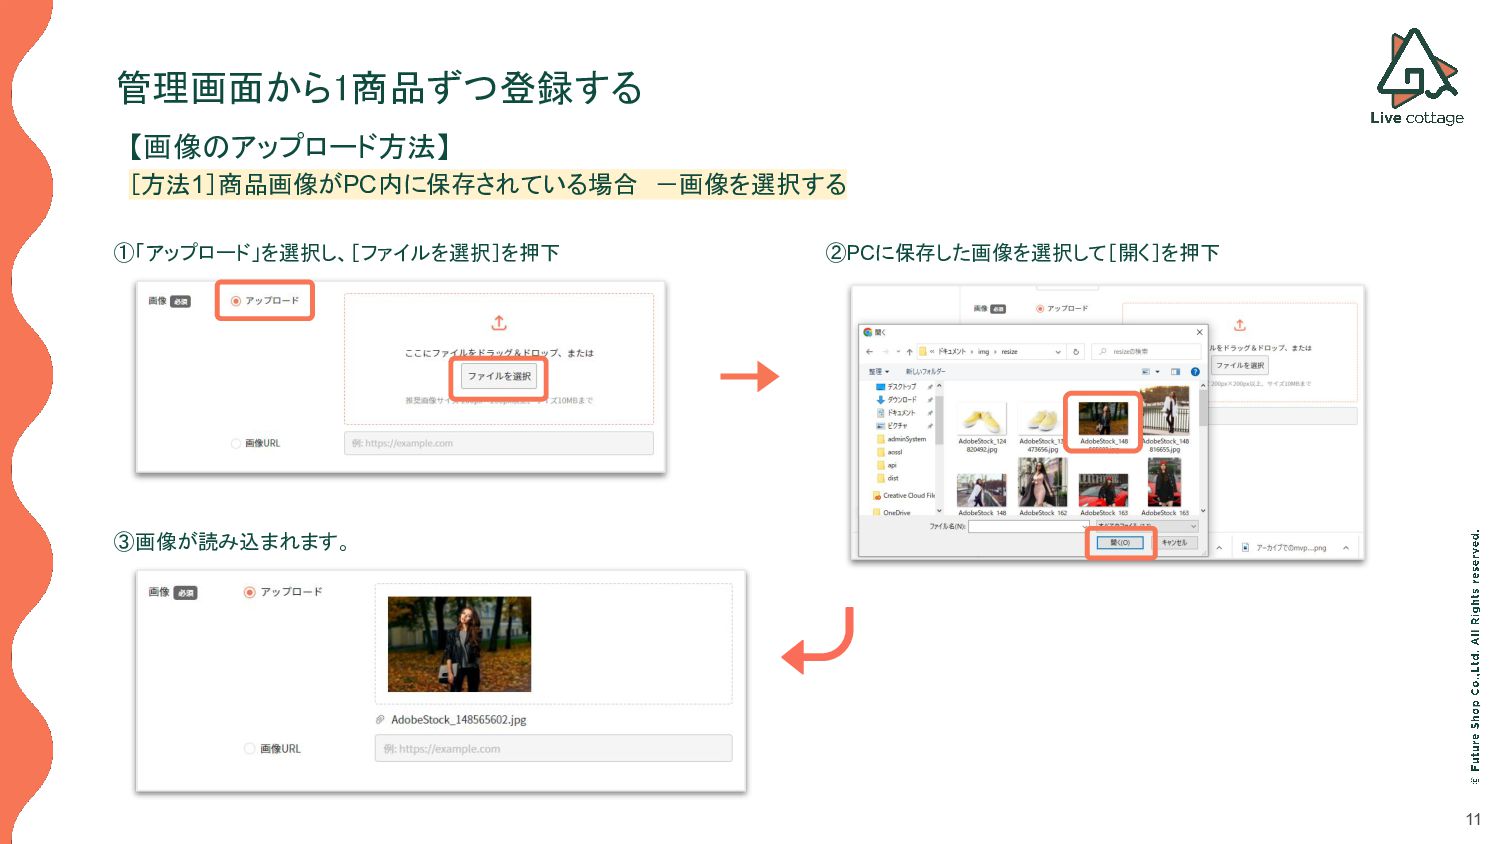Open the api folder in sidebar
This screenshot has height=844, width=1500.
tap(887, 465)
